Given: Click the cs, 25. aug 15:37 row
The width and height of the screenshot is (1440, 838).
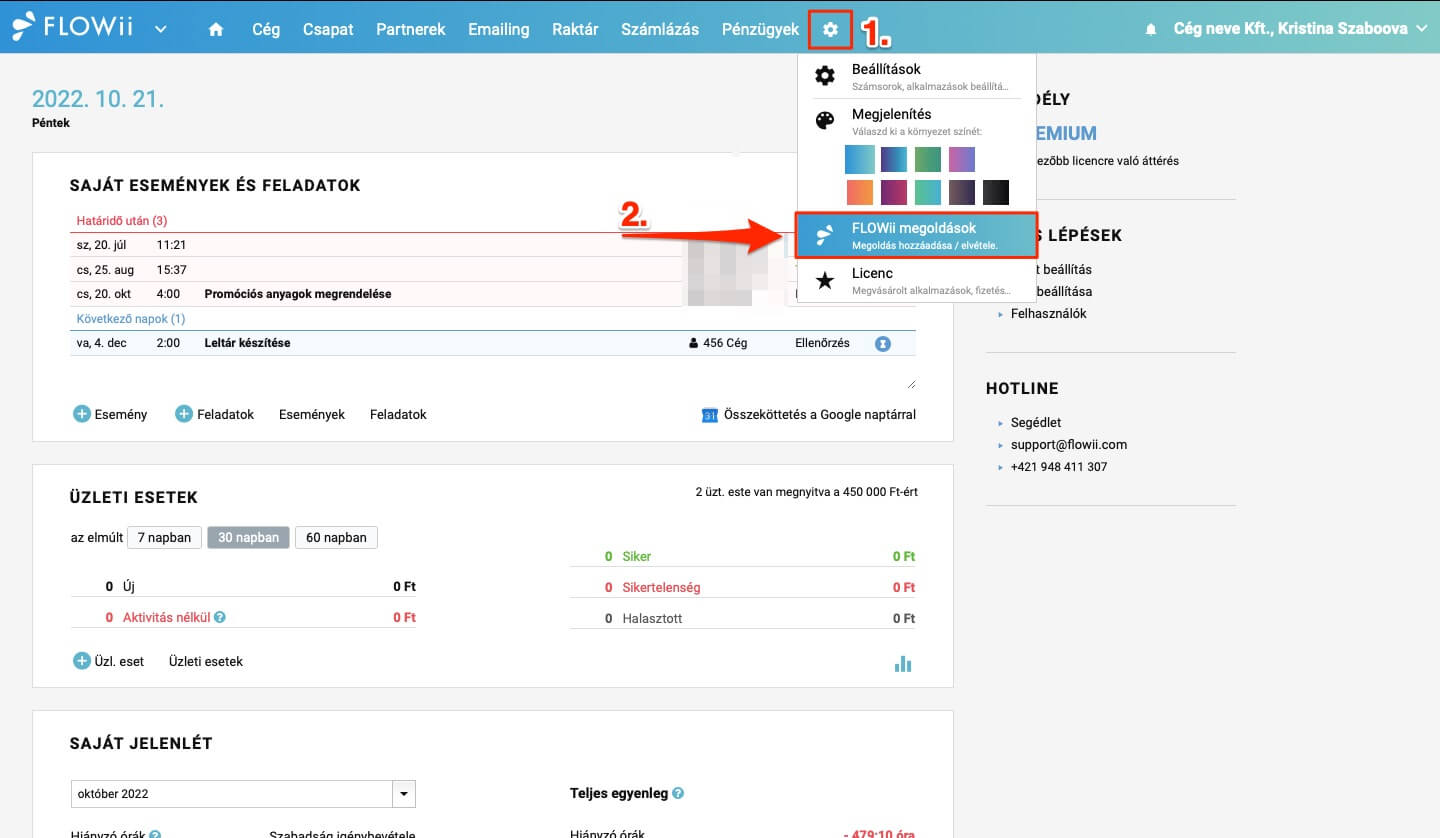Looking at the screenshot, I should (493, 270).
